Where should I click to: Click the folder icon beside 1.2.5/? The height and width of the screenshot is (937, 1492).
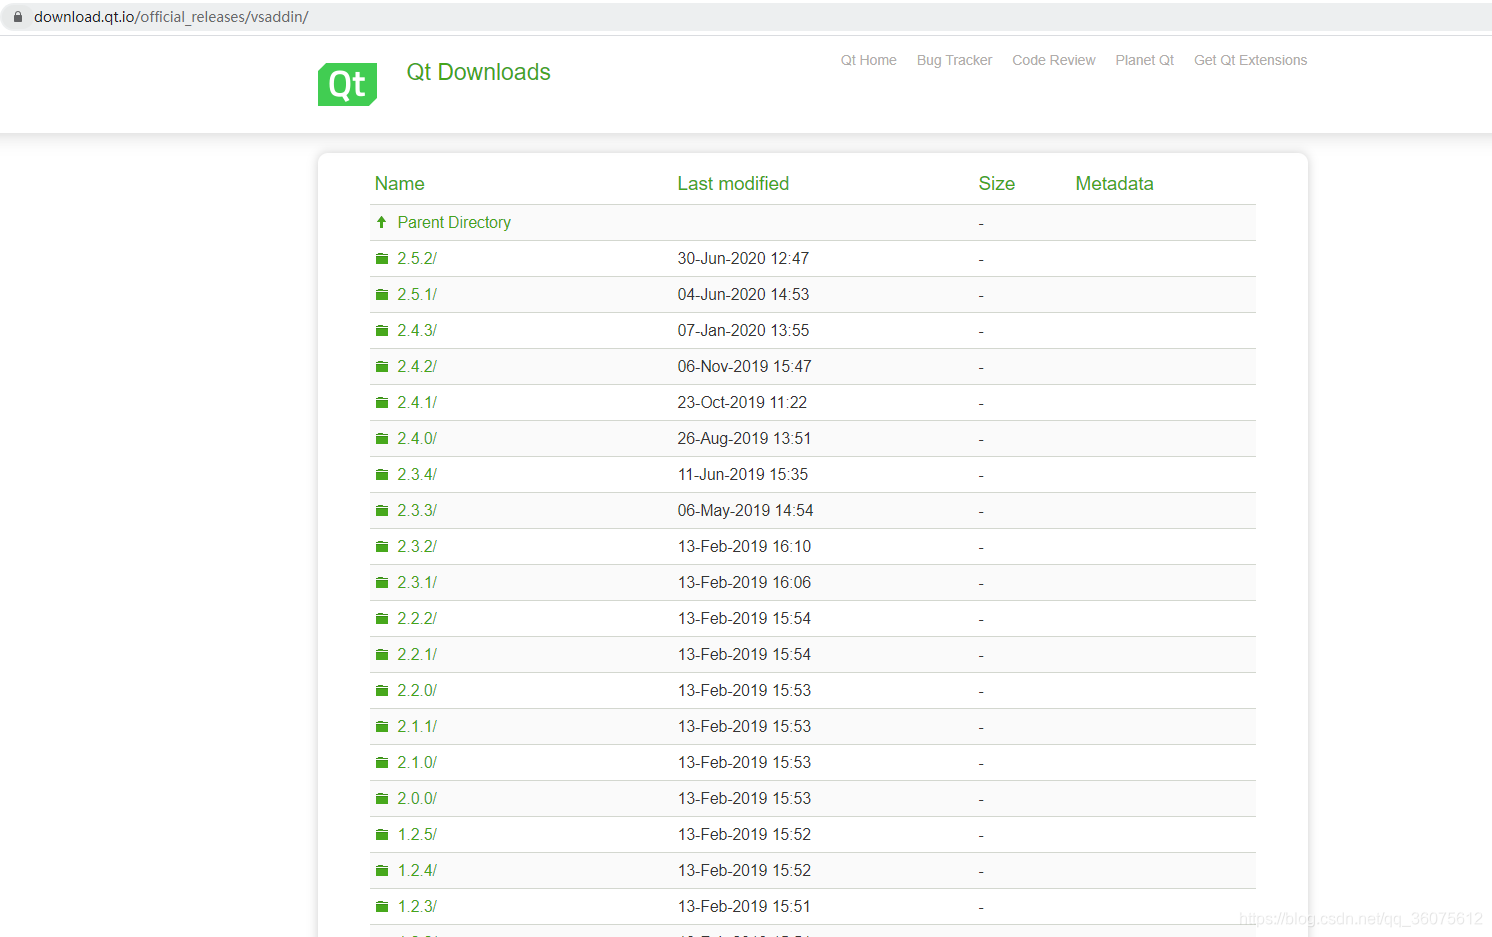382,835
